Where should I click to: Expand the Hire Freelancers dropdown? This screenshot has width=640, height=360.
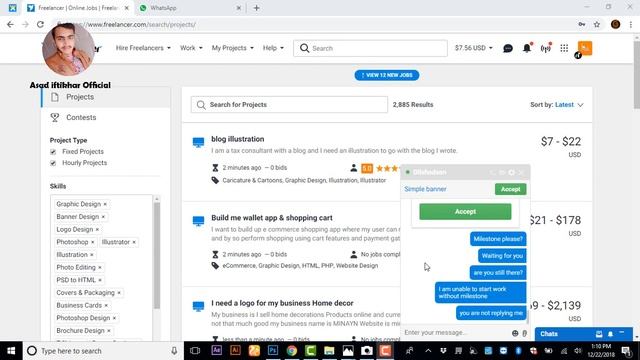coord(143,48)
